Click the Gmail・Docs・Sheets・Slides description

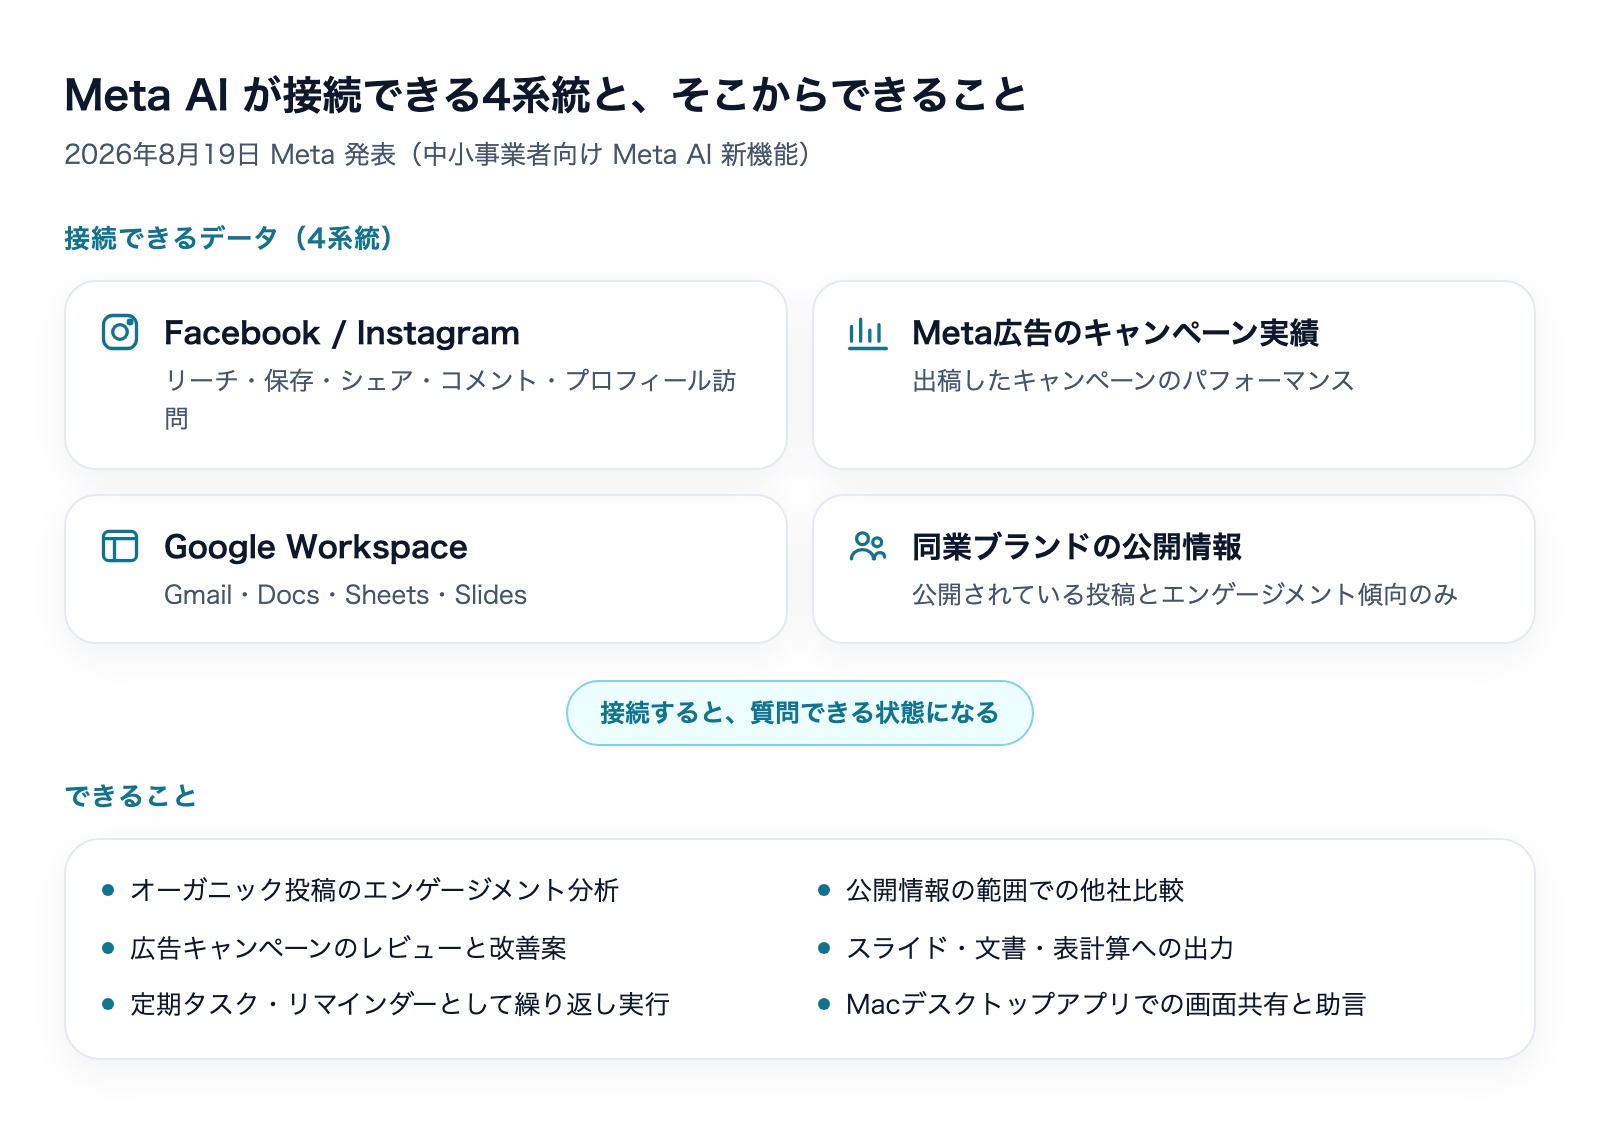pos(345,595)
